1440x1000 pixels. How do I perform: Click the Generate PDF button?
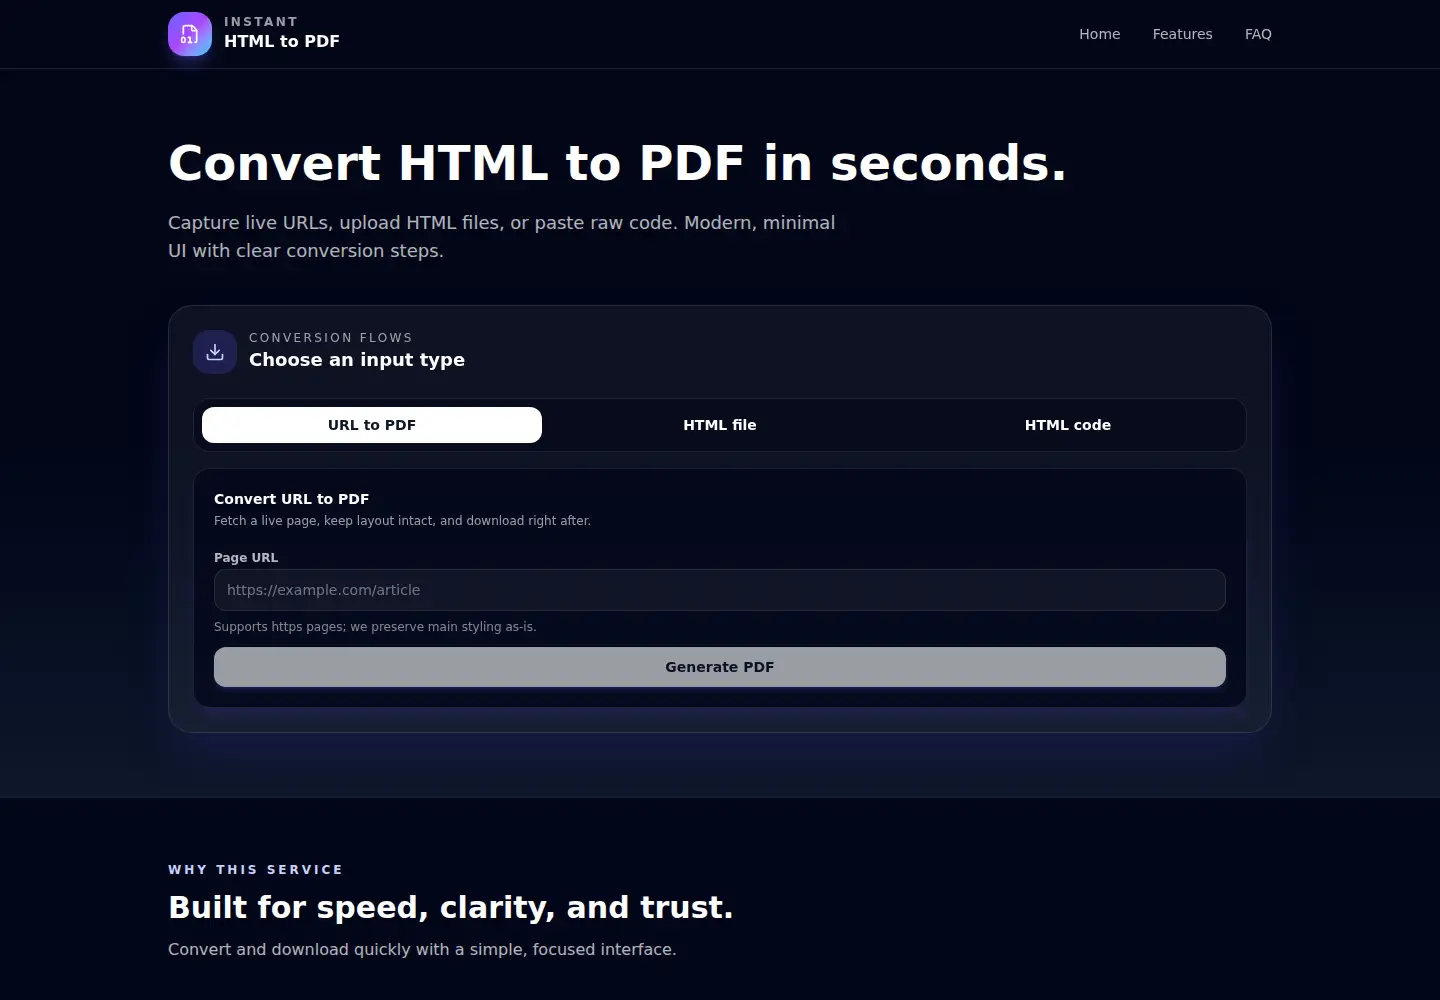click(x=720, y=667)
